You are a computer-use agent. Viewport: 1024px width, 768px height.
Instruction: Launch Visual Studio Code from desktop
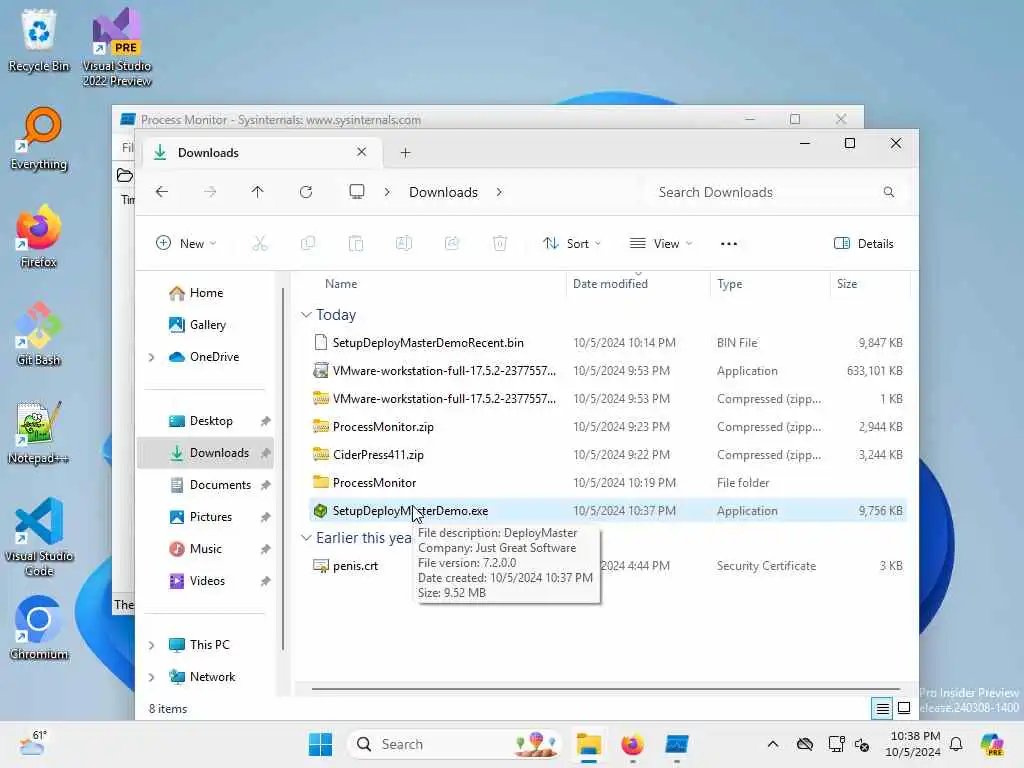click(39, 537)
